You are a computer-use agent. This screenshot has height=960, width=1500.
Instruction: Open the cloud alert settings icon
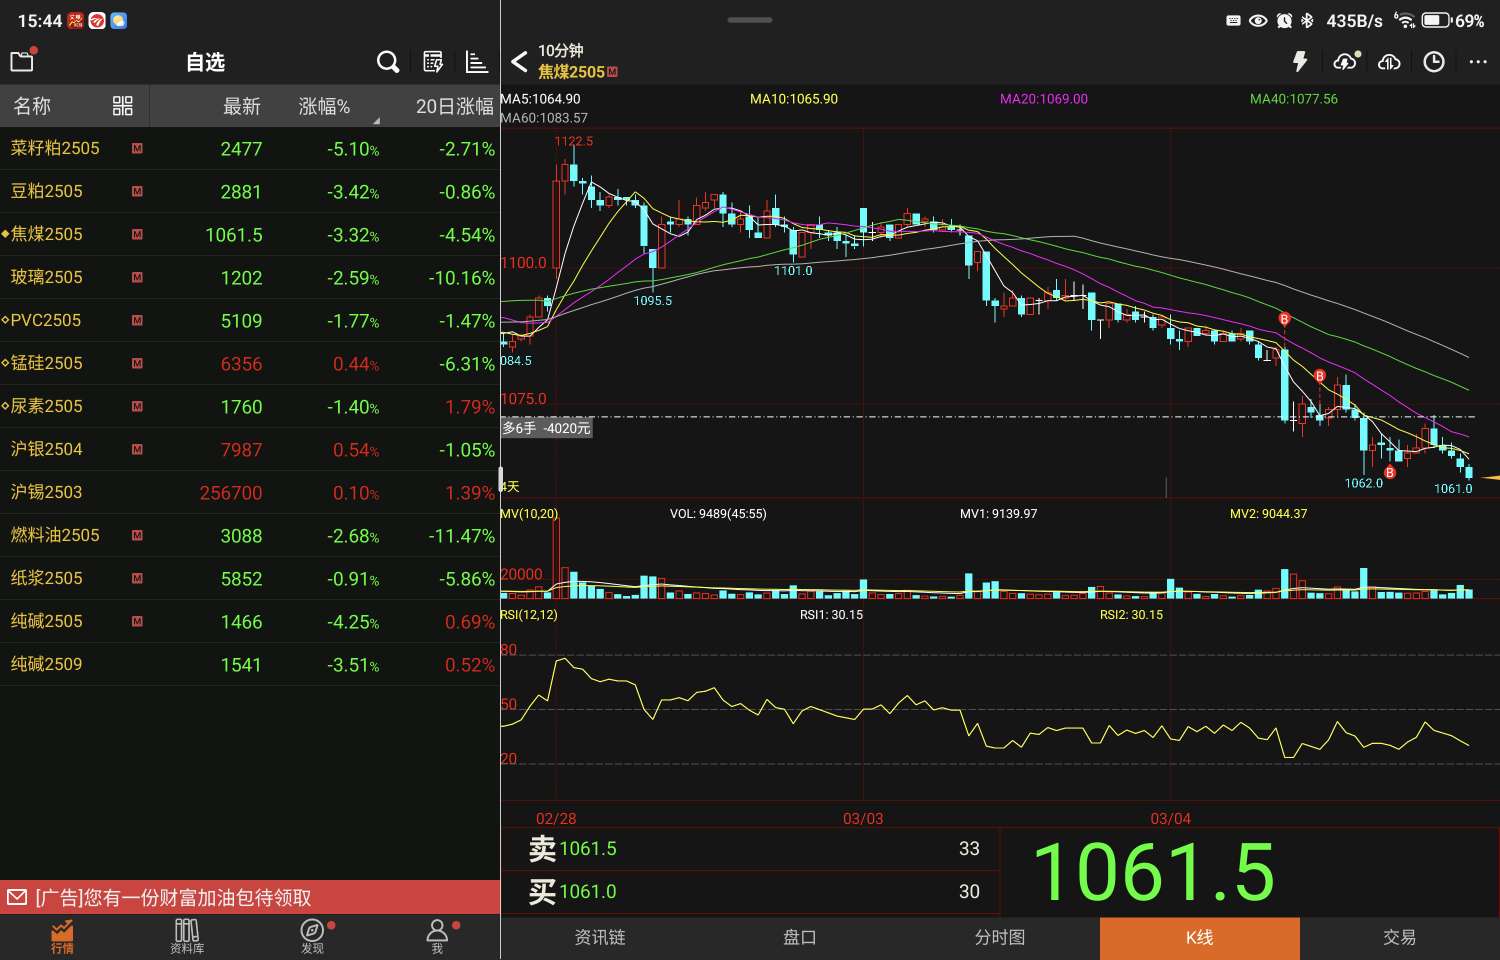tap(1346, 62)
